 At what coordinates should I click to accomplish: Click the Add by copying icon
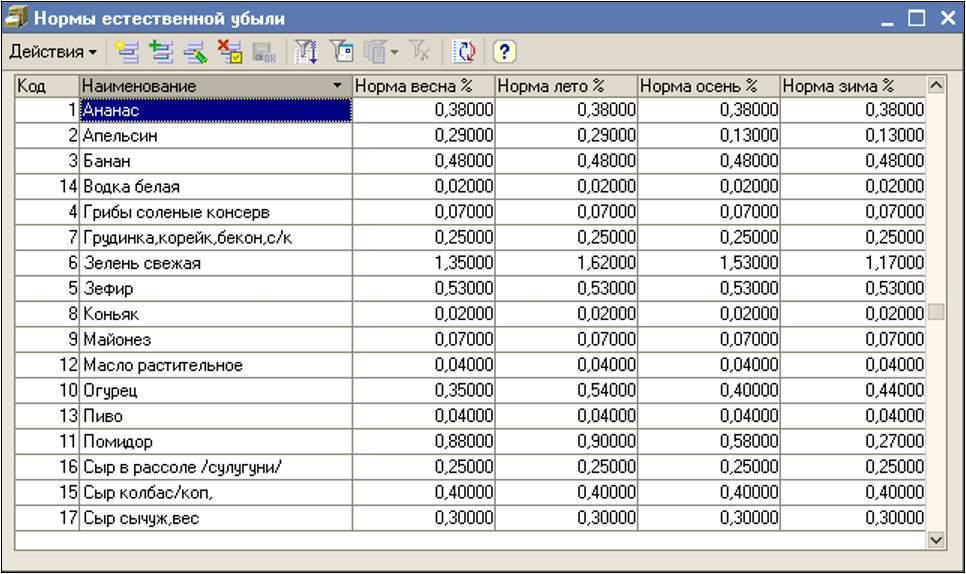coord(160,50)
